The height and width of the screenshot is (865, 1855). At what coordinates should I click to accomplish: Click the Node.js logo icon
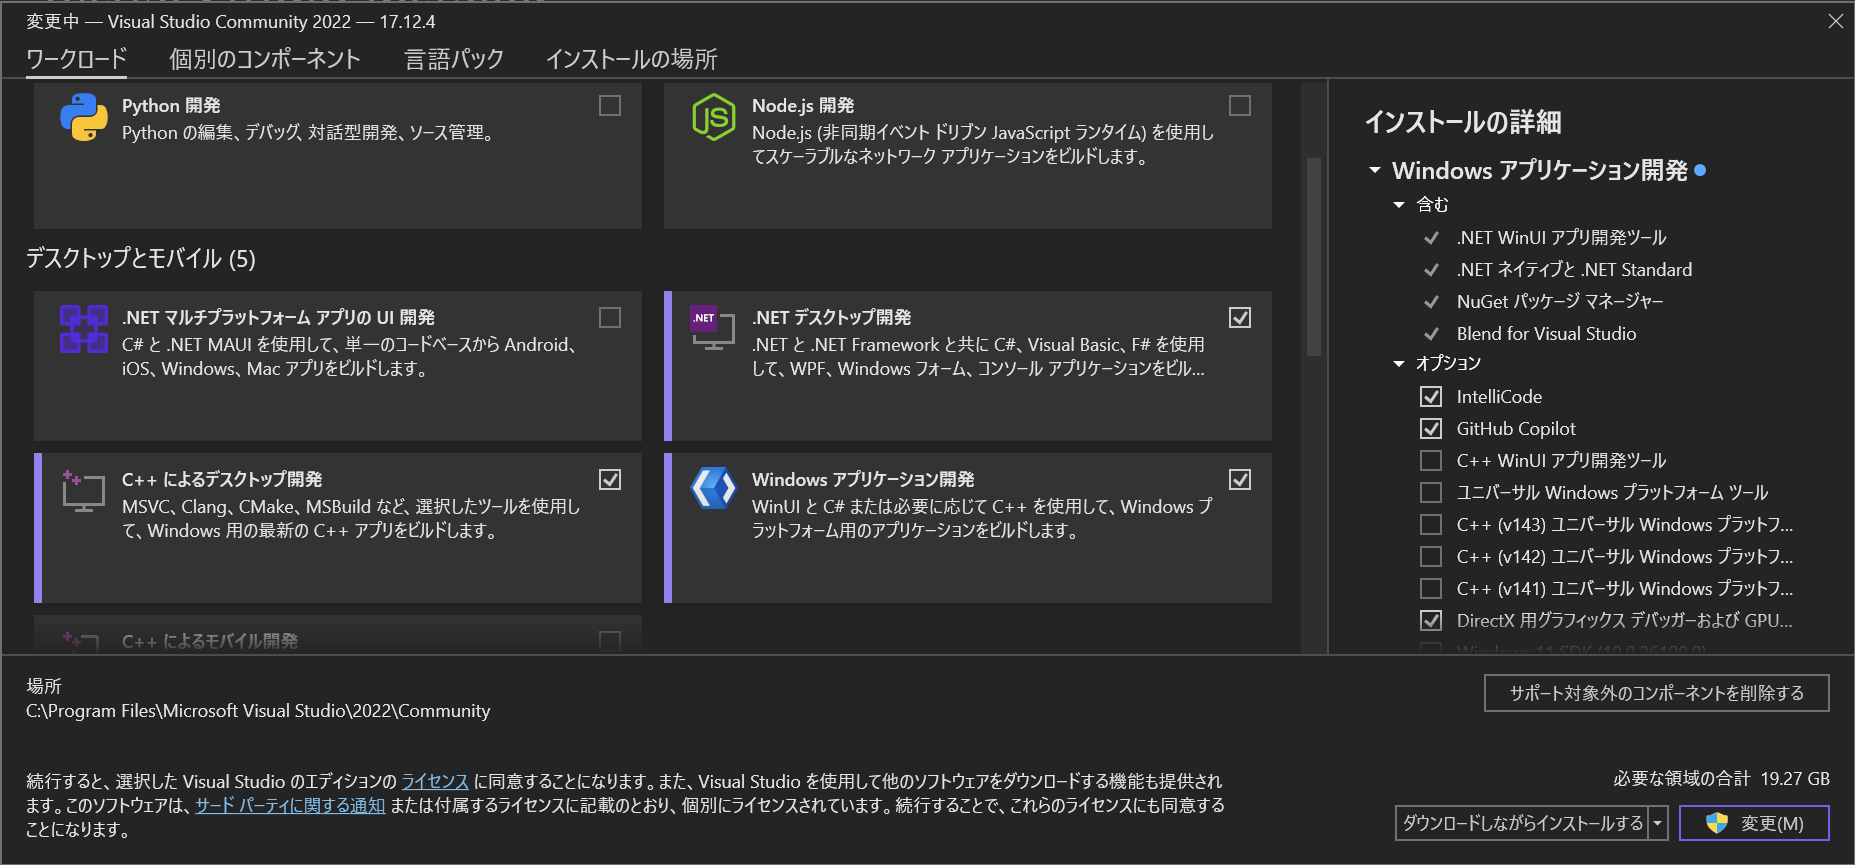[x=714, y=117]
